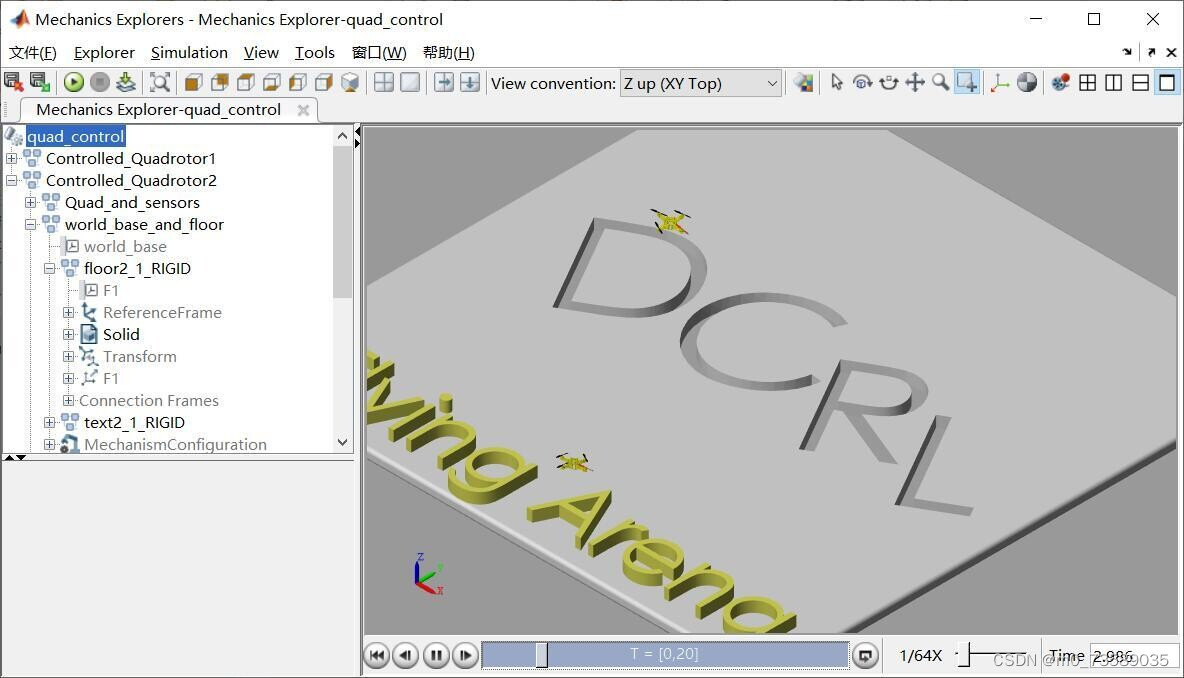Click the Zoom to region tool
Viewport: 1184px width, 678px height.
pyautogui.click(x=967, y=82)
